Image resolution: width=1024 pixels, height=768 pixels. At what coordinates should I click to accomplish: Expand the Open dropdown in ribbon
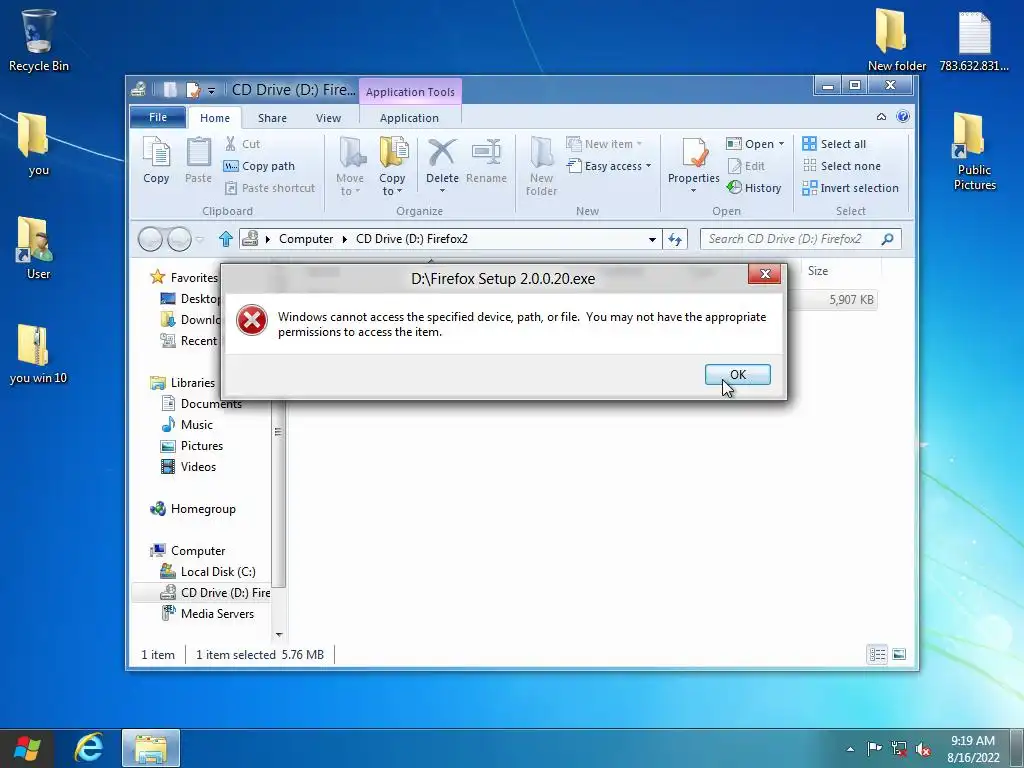(755, 144)
